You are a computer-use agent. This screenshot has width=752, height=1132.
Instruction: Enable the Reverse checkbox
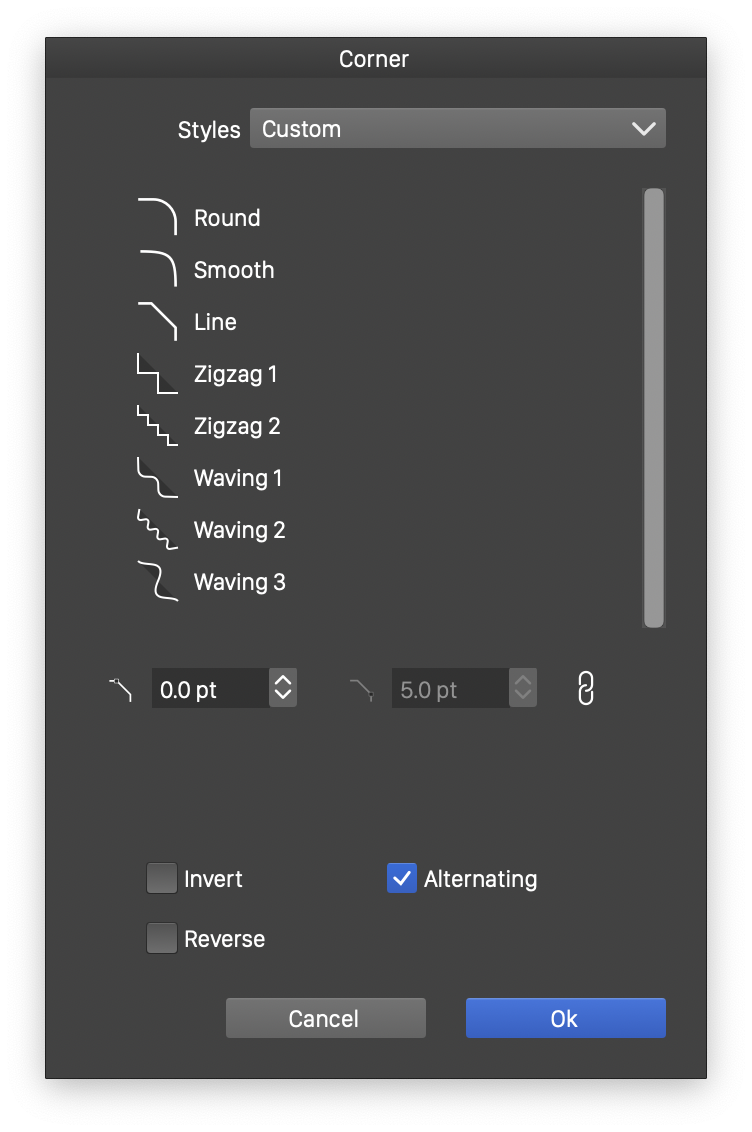click(x=162, y=939)
